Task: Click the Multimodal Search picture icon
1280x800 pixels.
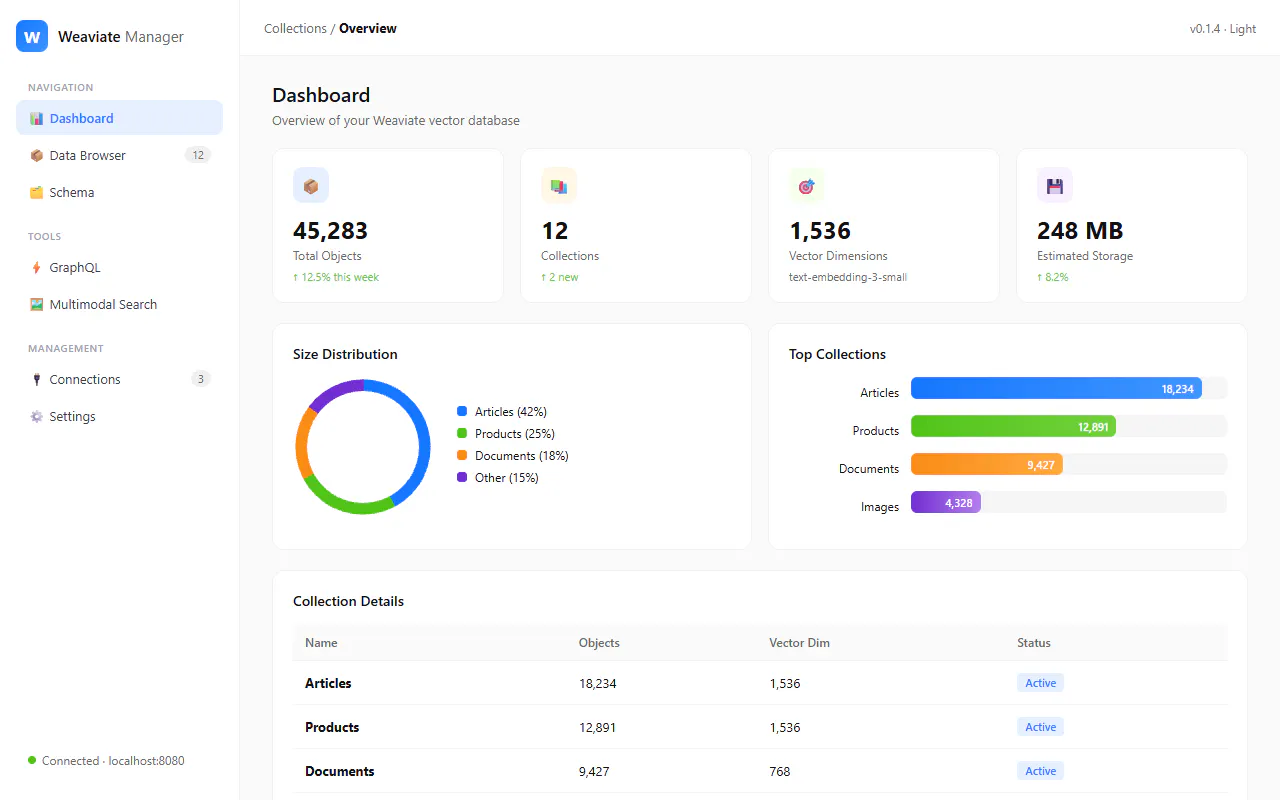Action: pyautogui.click(x=36, y=304)
